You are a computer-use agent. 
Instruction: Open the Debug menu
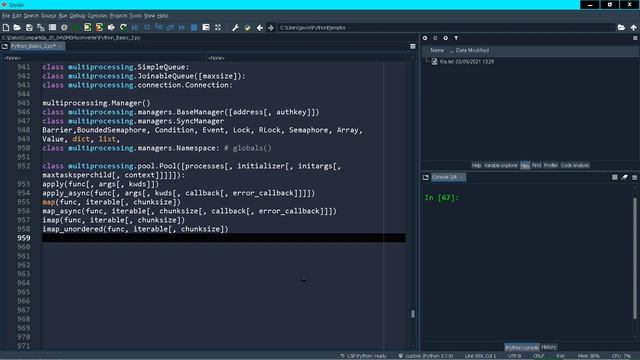click(77, 16)
